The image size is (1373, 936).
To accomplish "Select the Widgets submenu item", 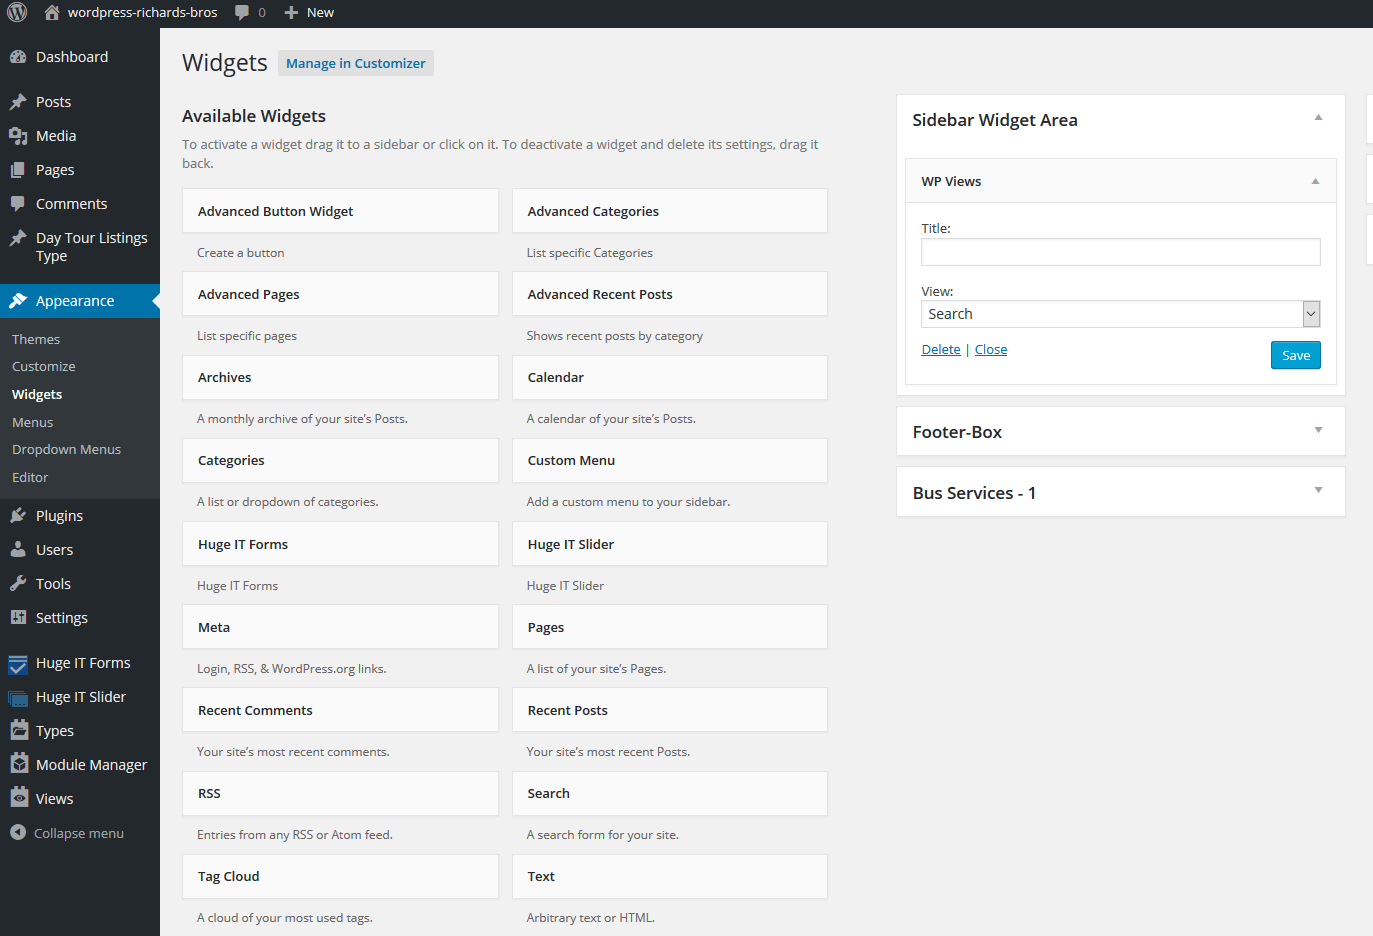I will click(x=37, y=395).
